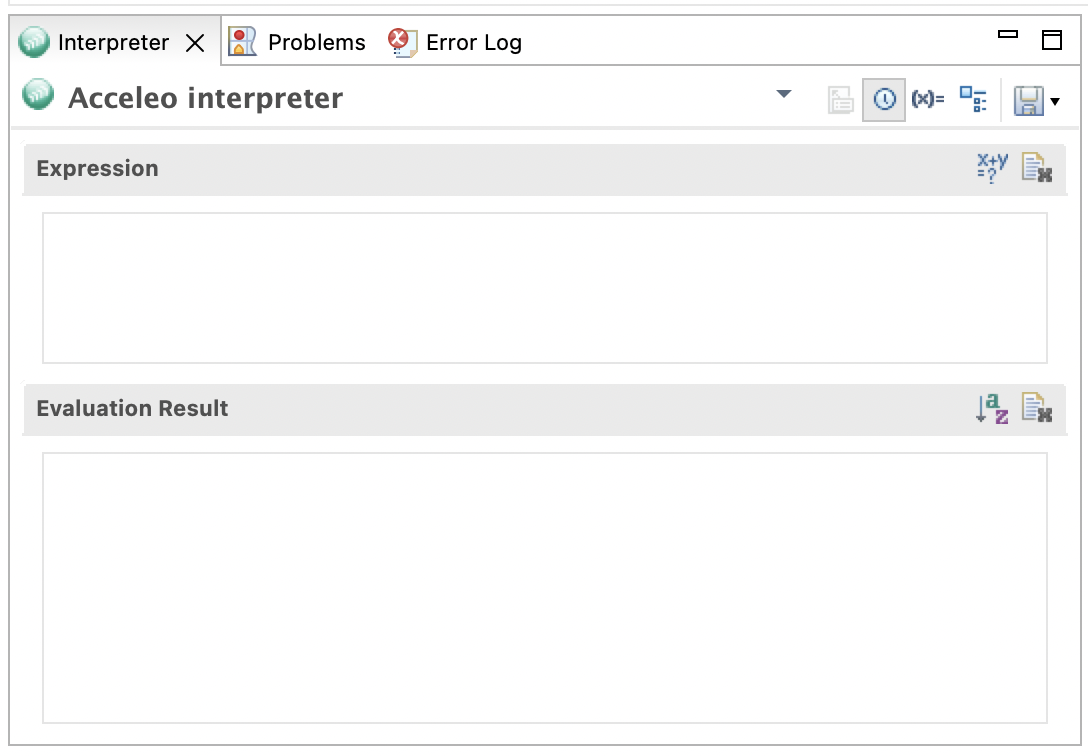1088x756 pixels.
Task: Sort evaluation results alphabetically
Action: [x=992, y=408]
